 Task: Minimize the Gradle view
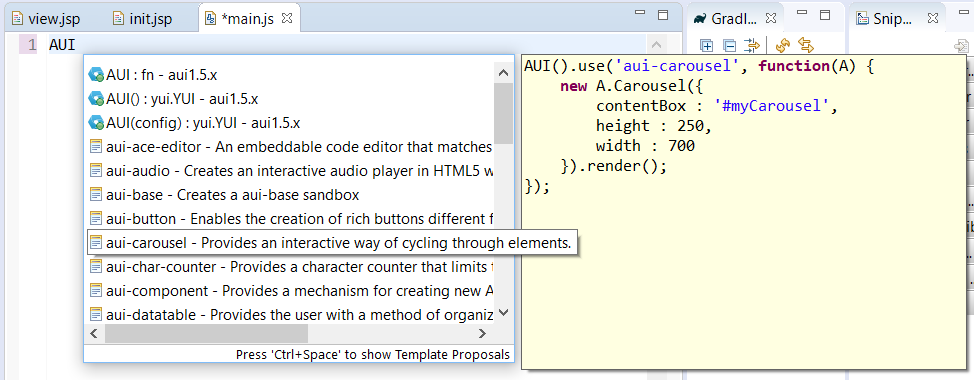click(x=802, y=13)
